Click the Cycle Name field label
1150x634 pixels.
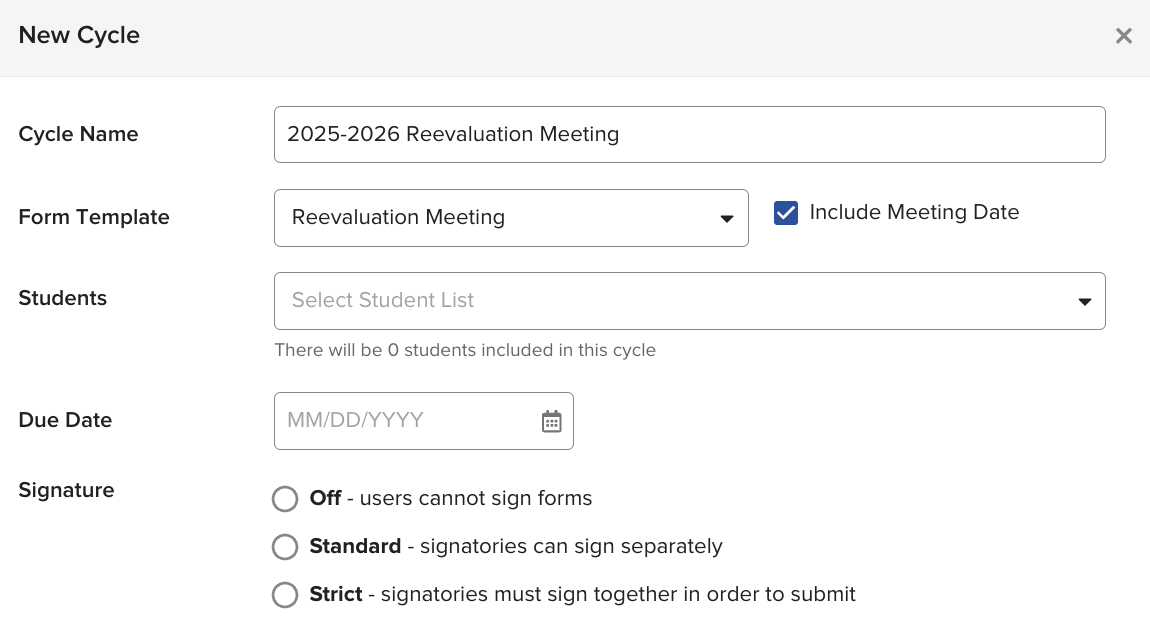(x=78, y=134)
